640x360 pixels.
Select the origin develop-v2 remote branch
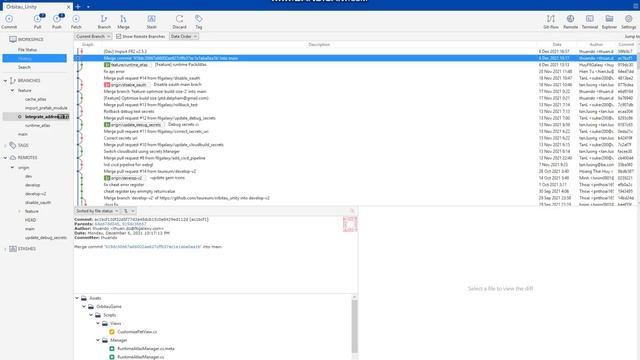coord(36,193)
